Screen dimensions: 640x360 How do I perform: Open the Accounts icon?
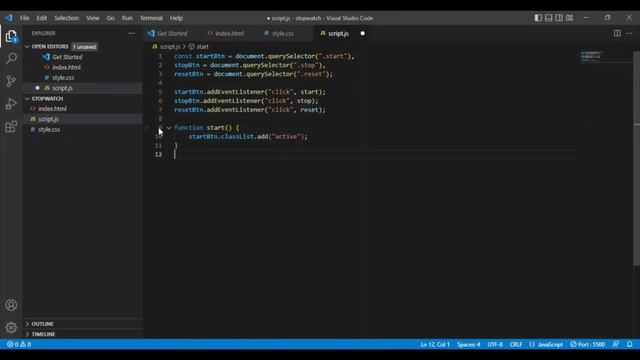pyautogui.click(x=11, y=305)
